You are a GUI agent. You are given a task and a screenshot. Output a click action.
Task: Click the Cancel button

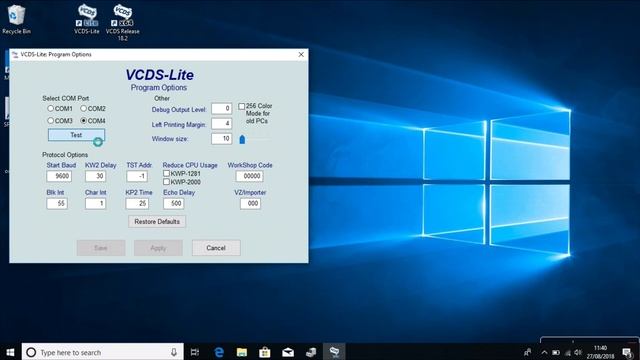coord(216,248)
